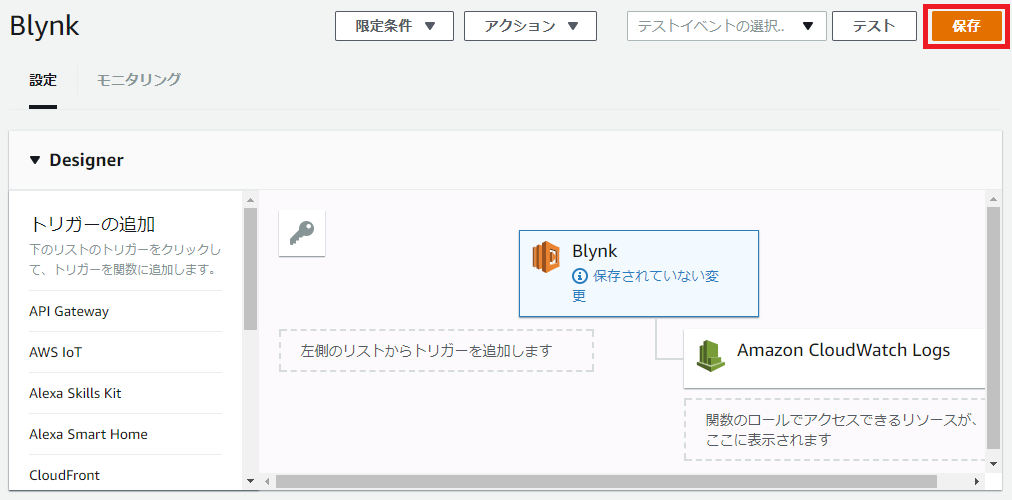
Task: Click the Amazon CloudWatch Logs icon
Action: tap(711, 355)
